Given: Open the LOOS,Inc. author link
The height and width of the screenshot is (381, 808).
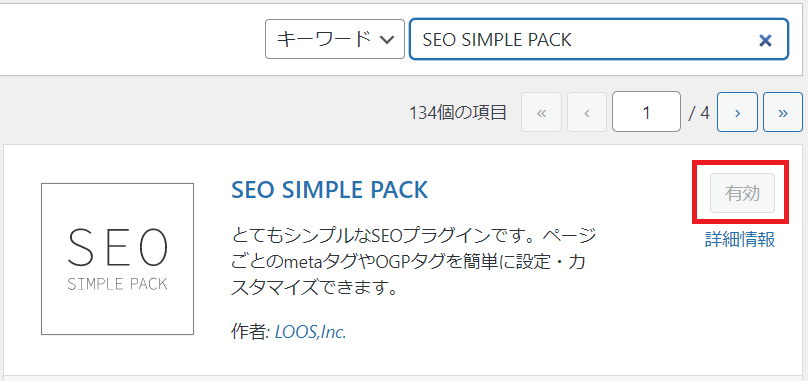Looking at the screenshot, I should pos(311,332).
